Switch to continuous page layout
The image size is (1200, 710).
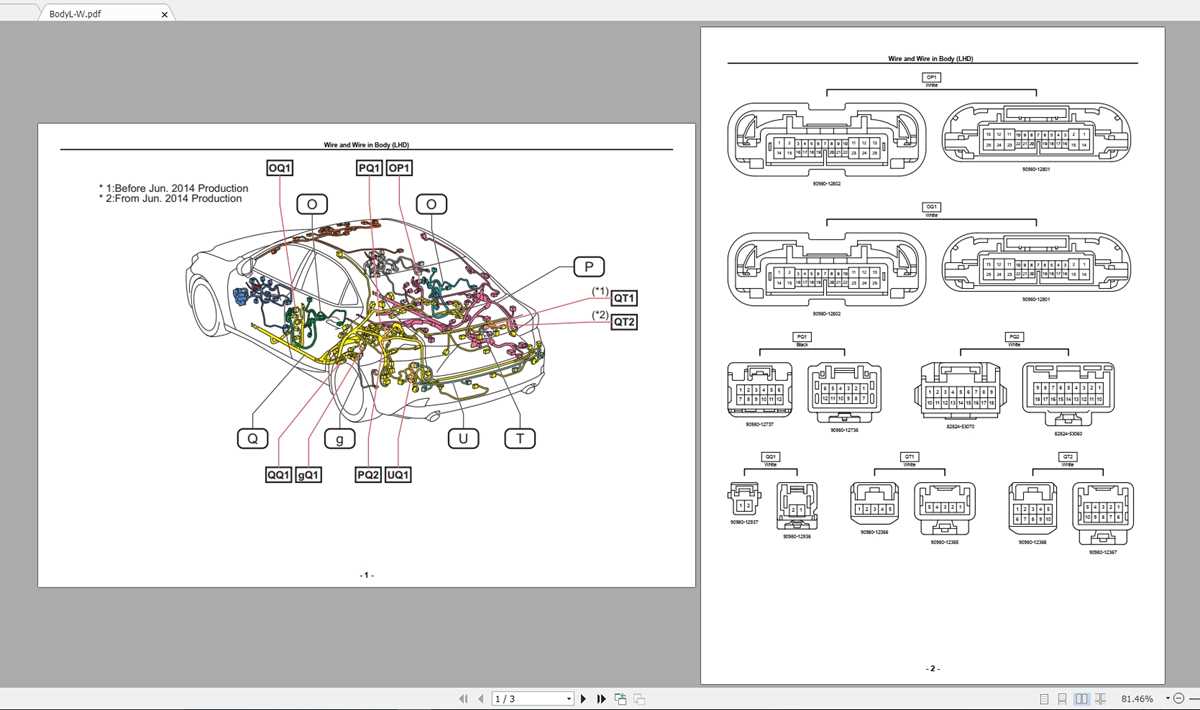[1063, 698]
